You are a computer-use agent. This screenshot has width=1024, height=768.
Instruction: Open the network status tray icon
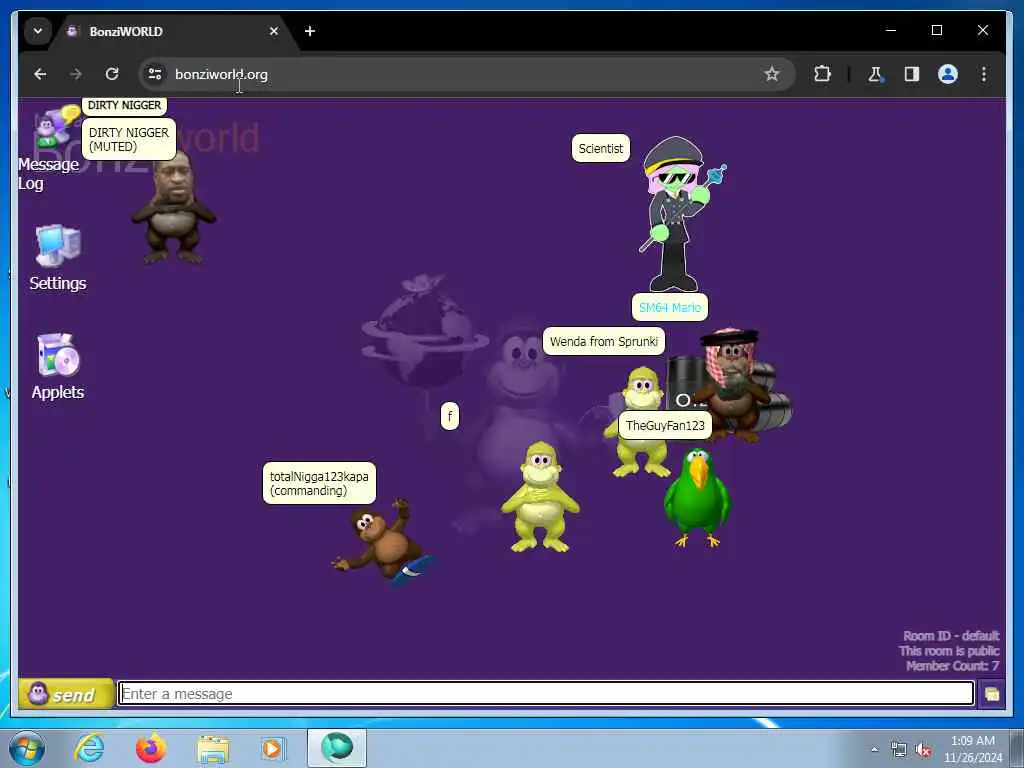(x=899, y=750)
